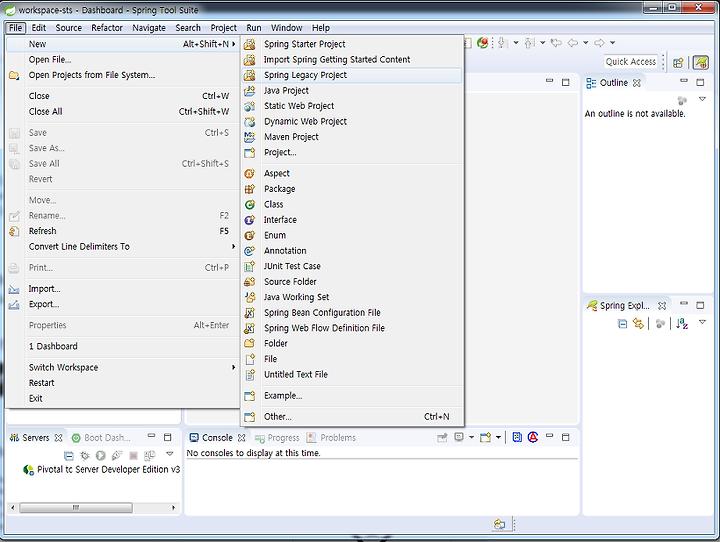Click the Maven Project icon
The height and width of the screenshot is (542, 720).
click(249, 137)
